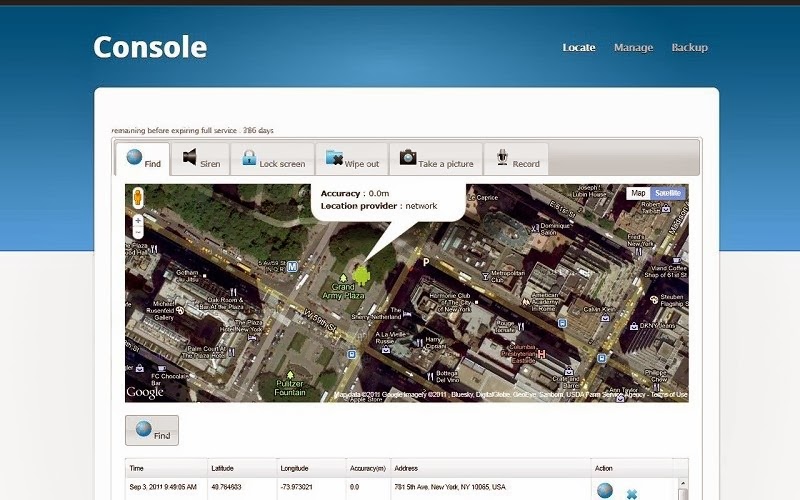800x500 pixels.
Task: Go to the Locate page
Action: pyautogui.click(x=579, y=47)
